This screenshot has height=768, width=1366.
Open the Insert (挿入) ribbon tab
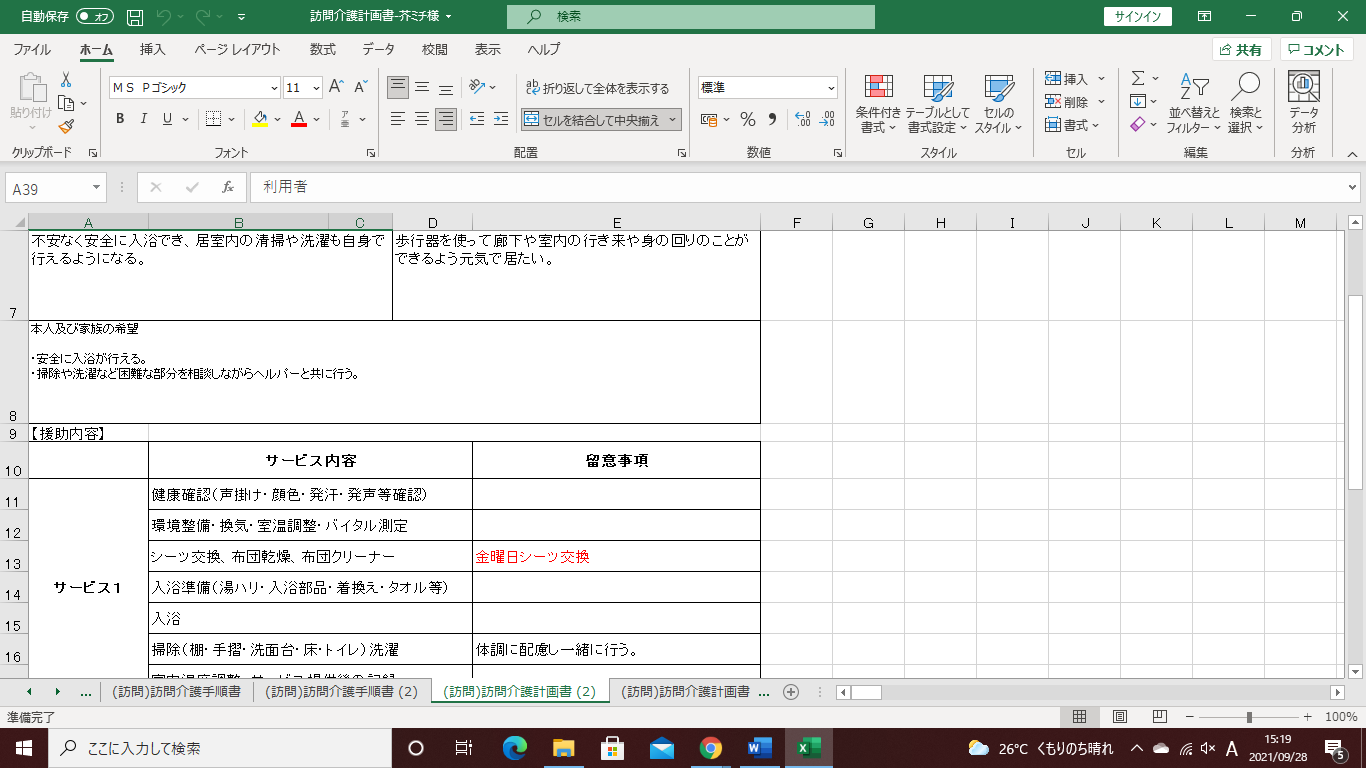153,49
